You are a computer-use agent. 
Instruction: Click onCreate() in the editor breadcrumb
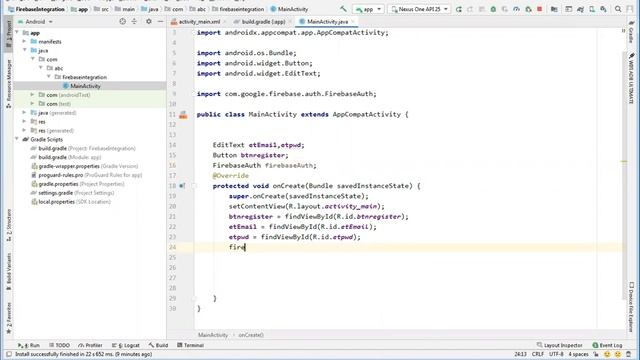[251, 335]
